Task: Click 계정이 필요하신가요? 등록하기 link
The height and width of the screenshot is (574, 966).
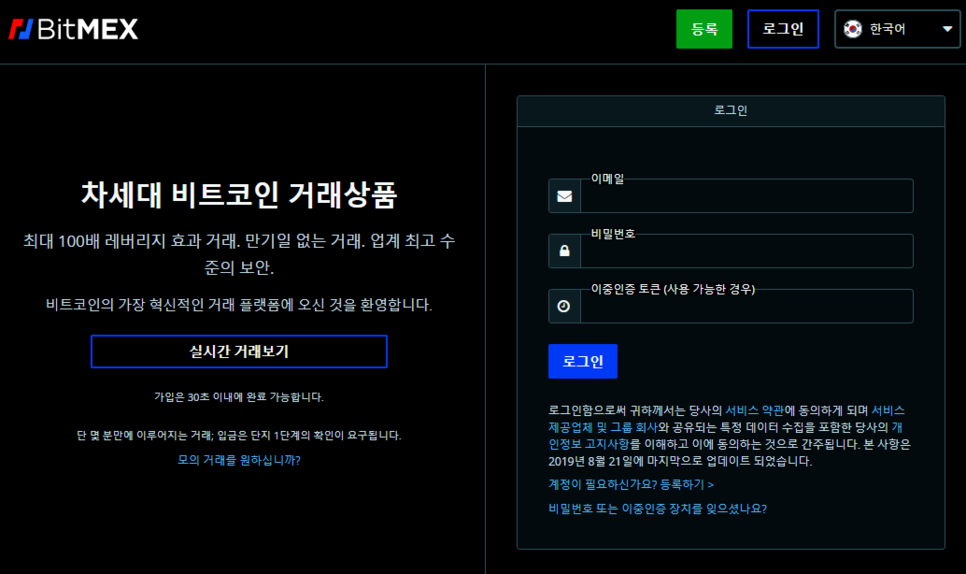Action: 631,485
